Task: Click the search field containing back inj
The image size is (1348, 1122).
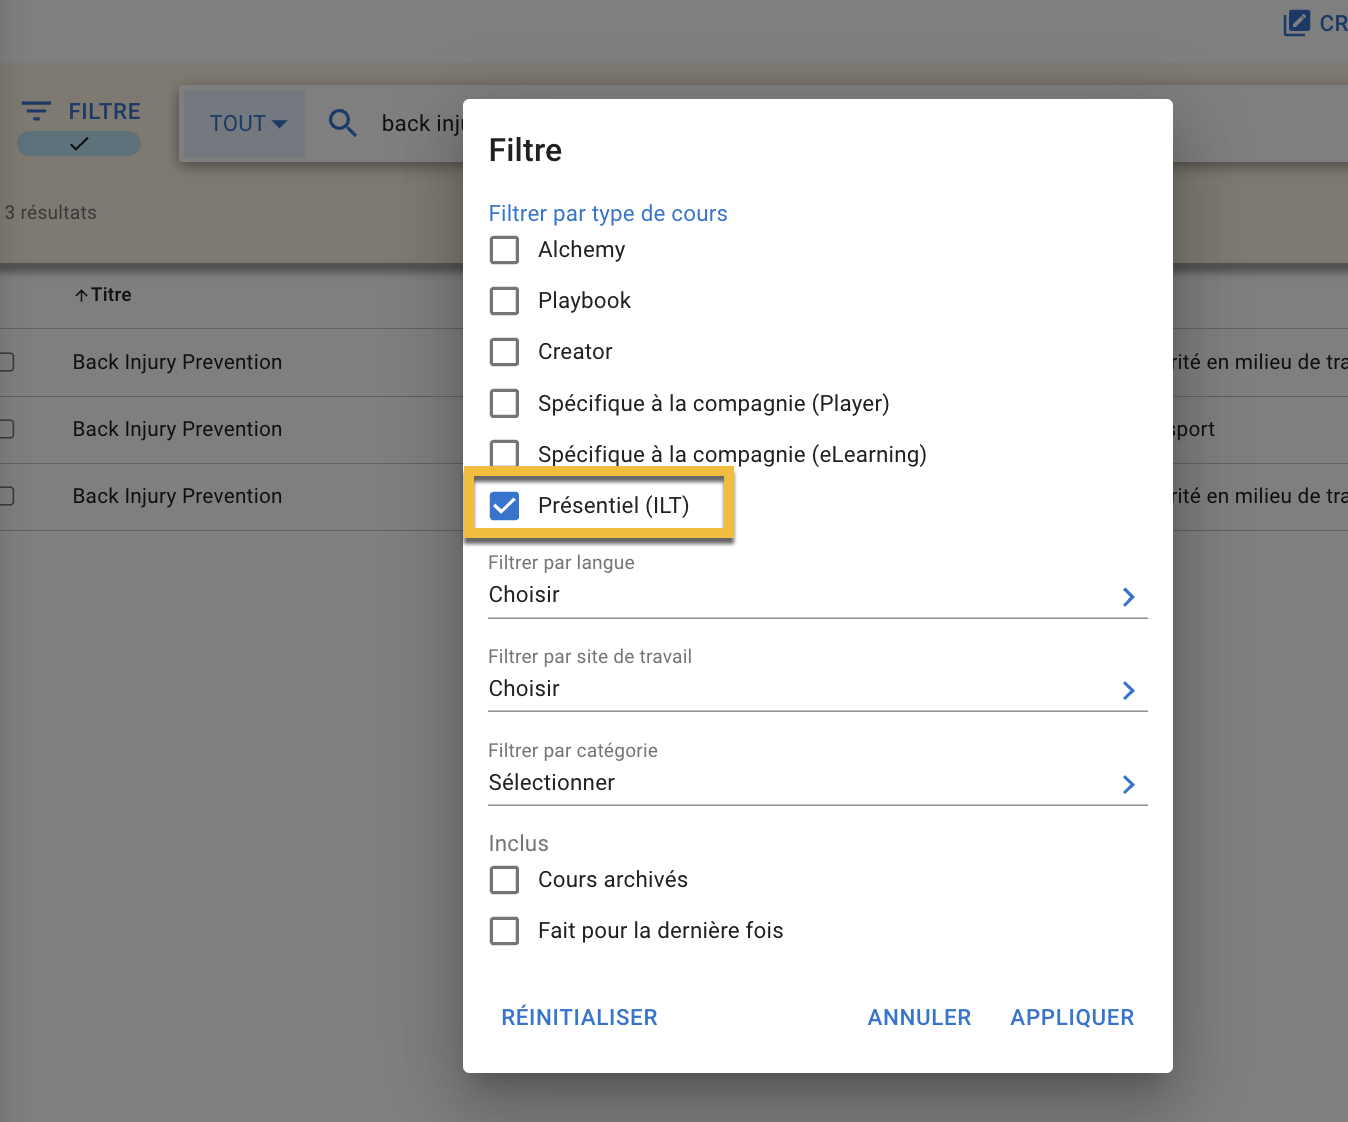Action: click(422, 123)
